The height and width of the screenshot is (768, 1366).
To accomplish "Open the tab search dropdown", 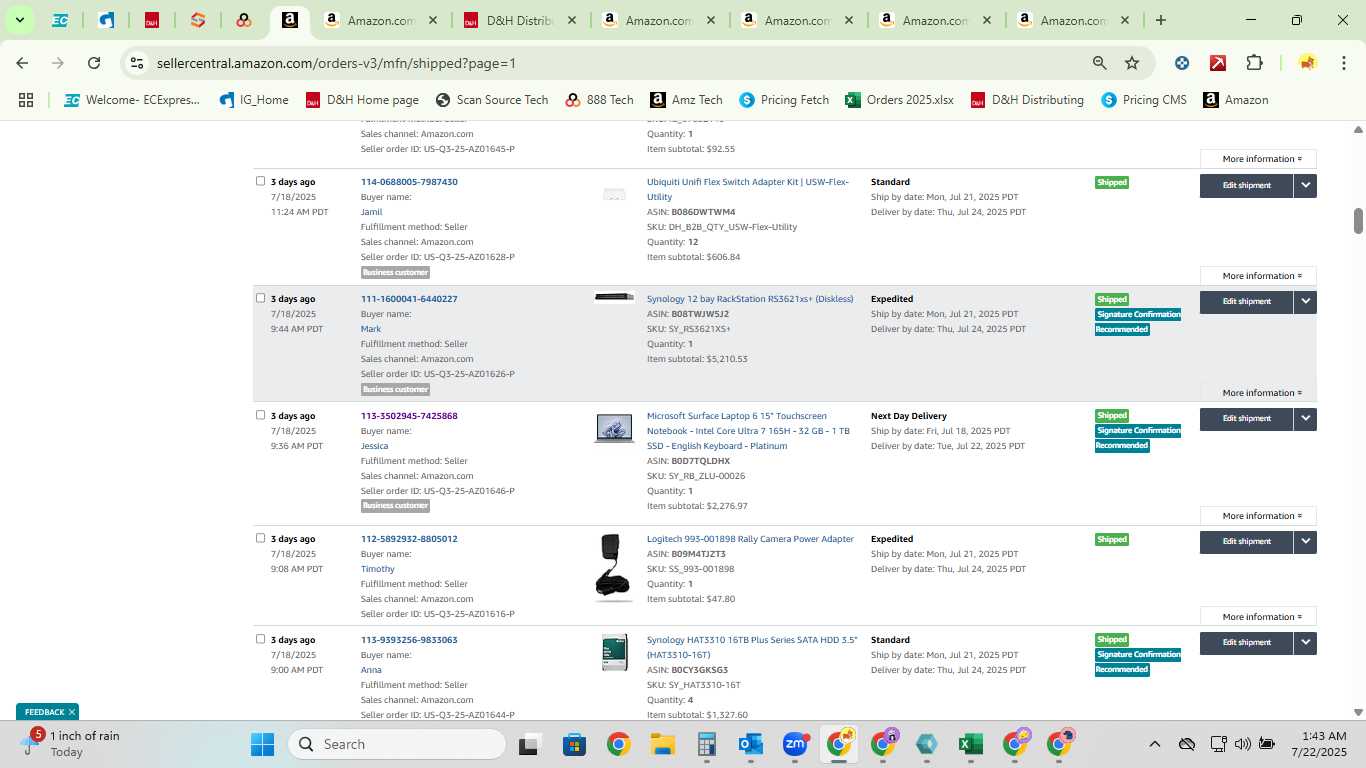I will point(19,20).
